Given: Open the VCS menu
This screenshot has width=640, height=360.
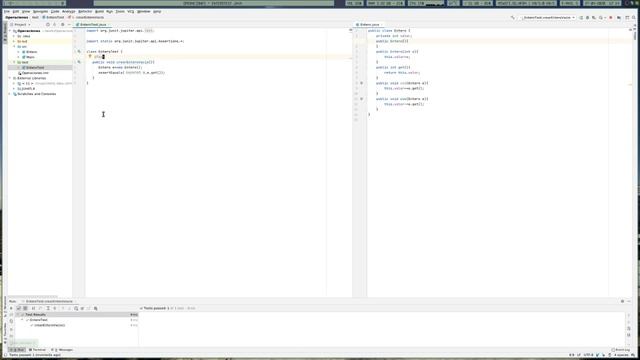Looking at the screenshot, I should [x=131, y=11].
